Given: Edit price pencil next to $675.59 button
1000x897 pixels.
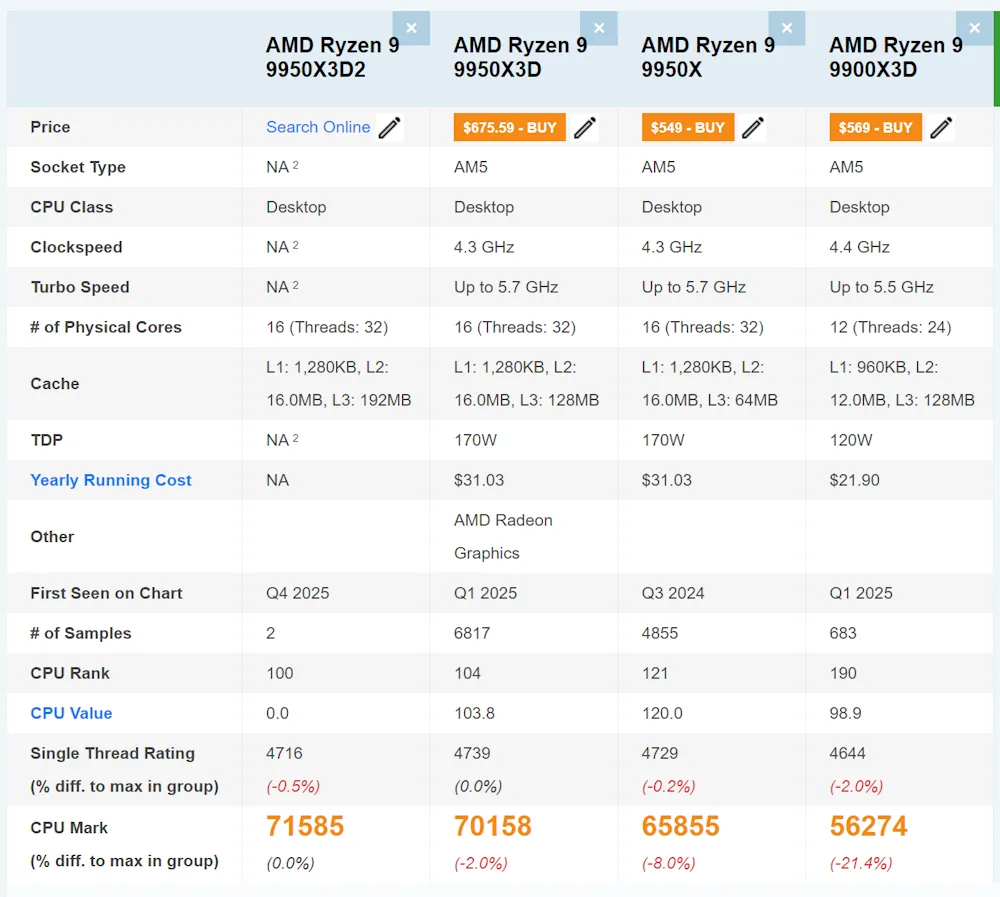Looking at the screenshot, I should click(x=585, y=128).
